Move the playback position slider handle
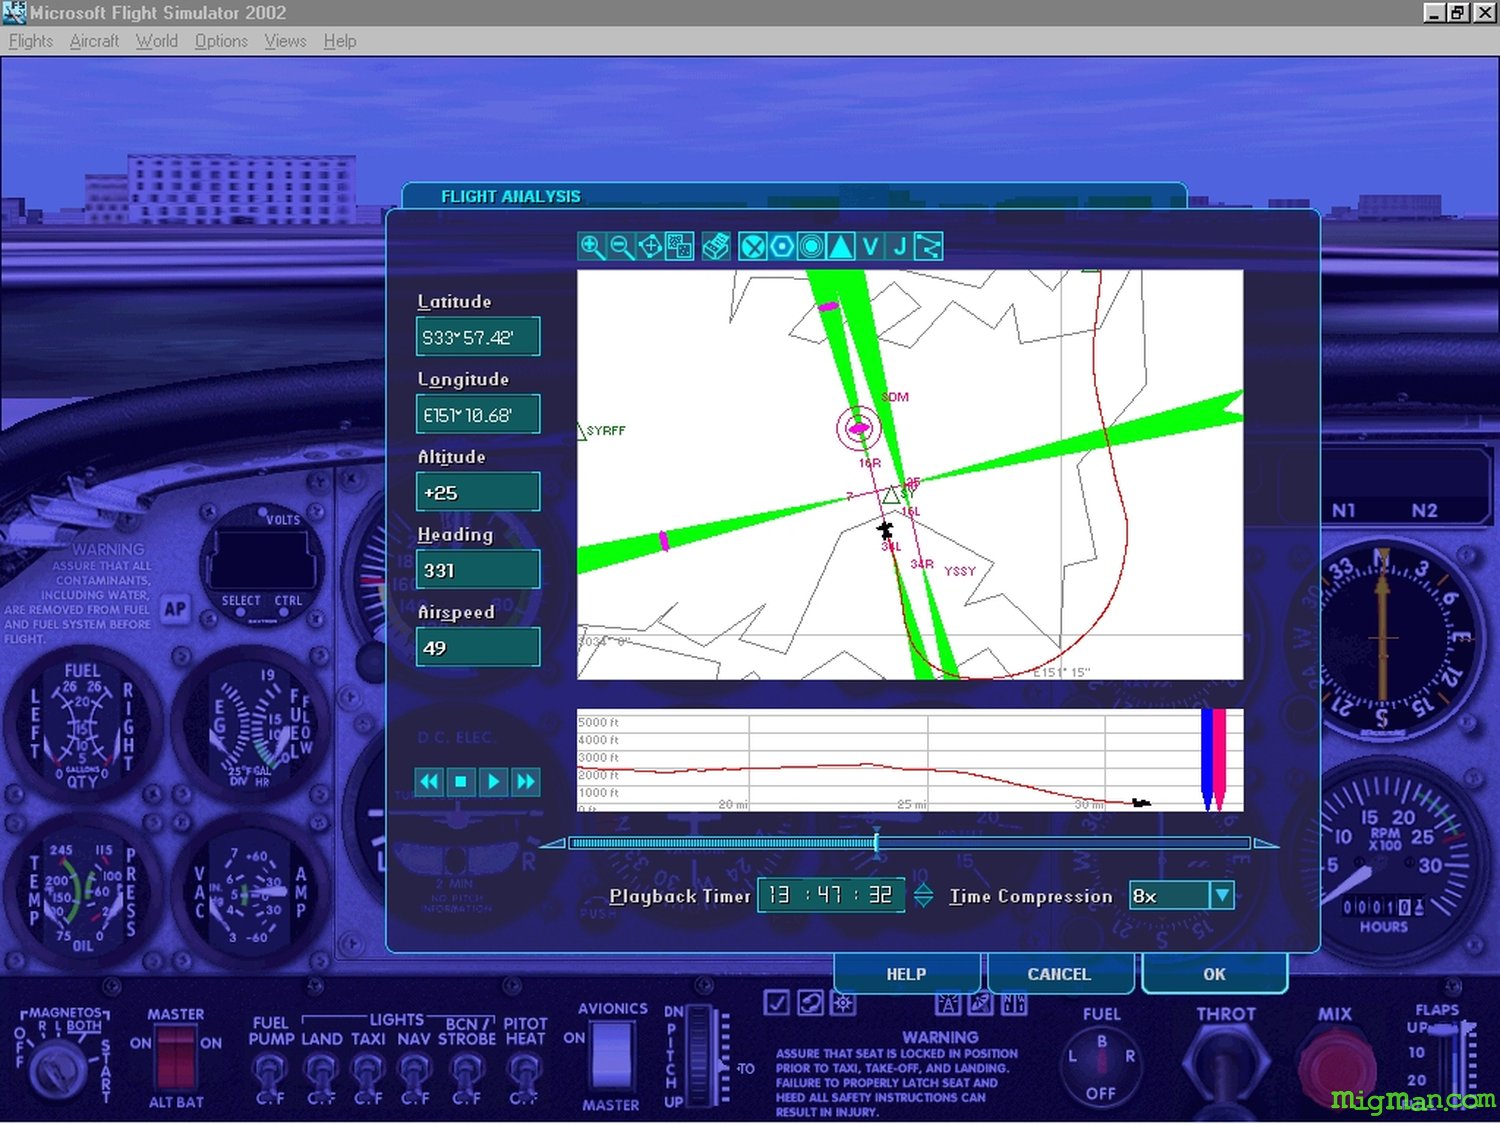1500x1125 pixels. tap(876, 843)
